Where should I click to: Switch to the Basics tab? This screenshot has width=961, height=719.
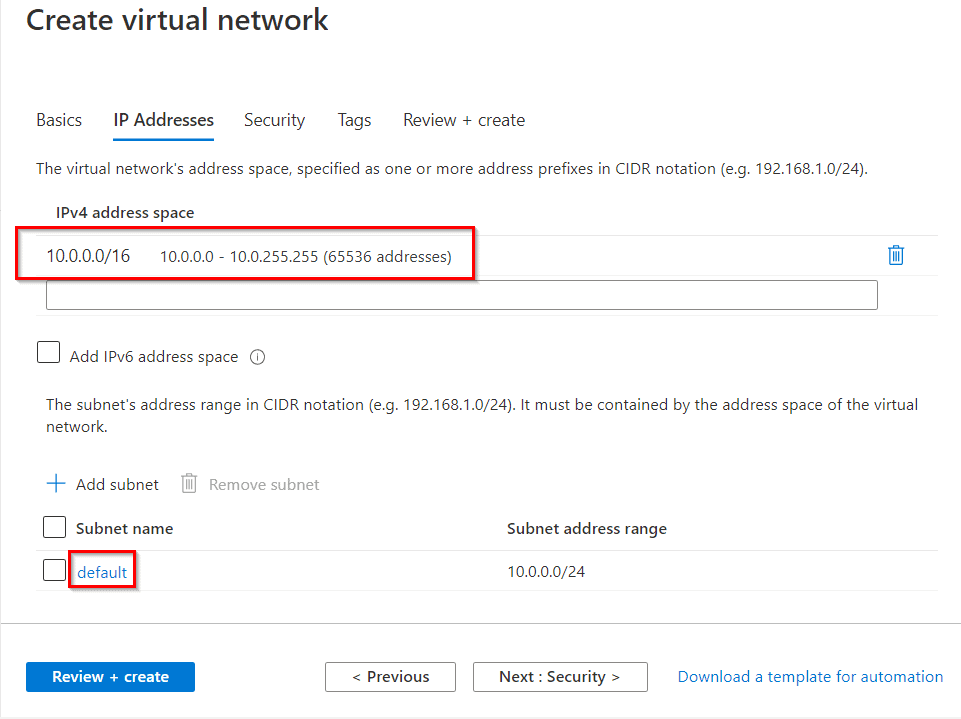(58, 120)
